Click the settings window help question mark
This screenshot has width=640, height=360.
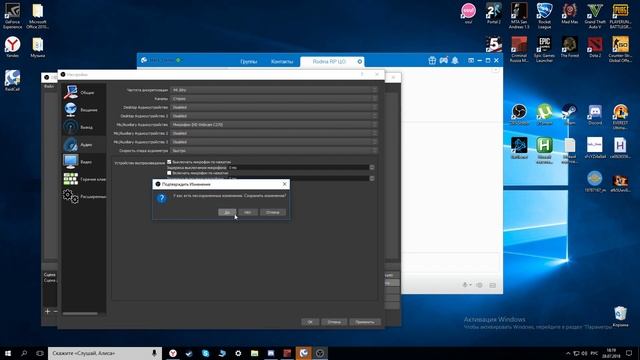tap(362, 74)
